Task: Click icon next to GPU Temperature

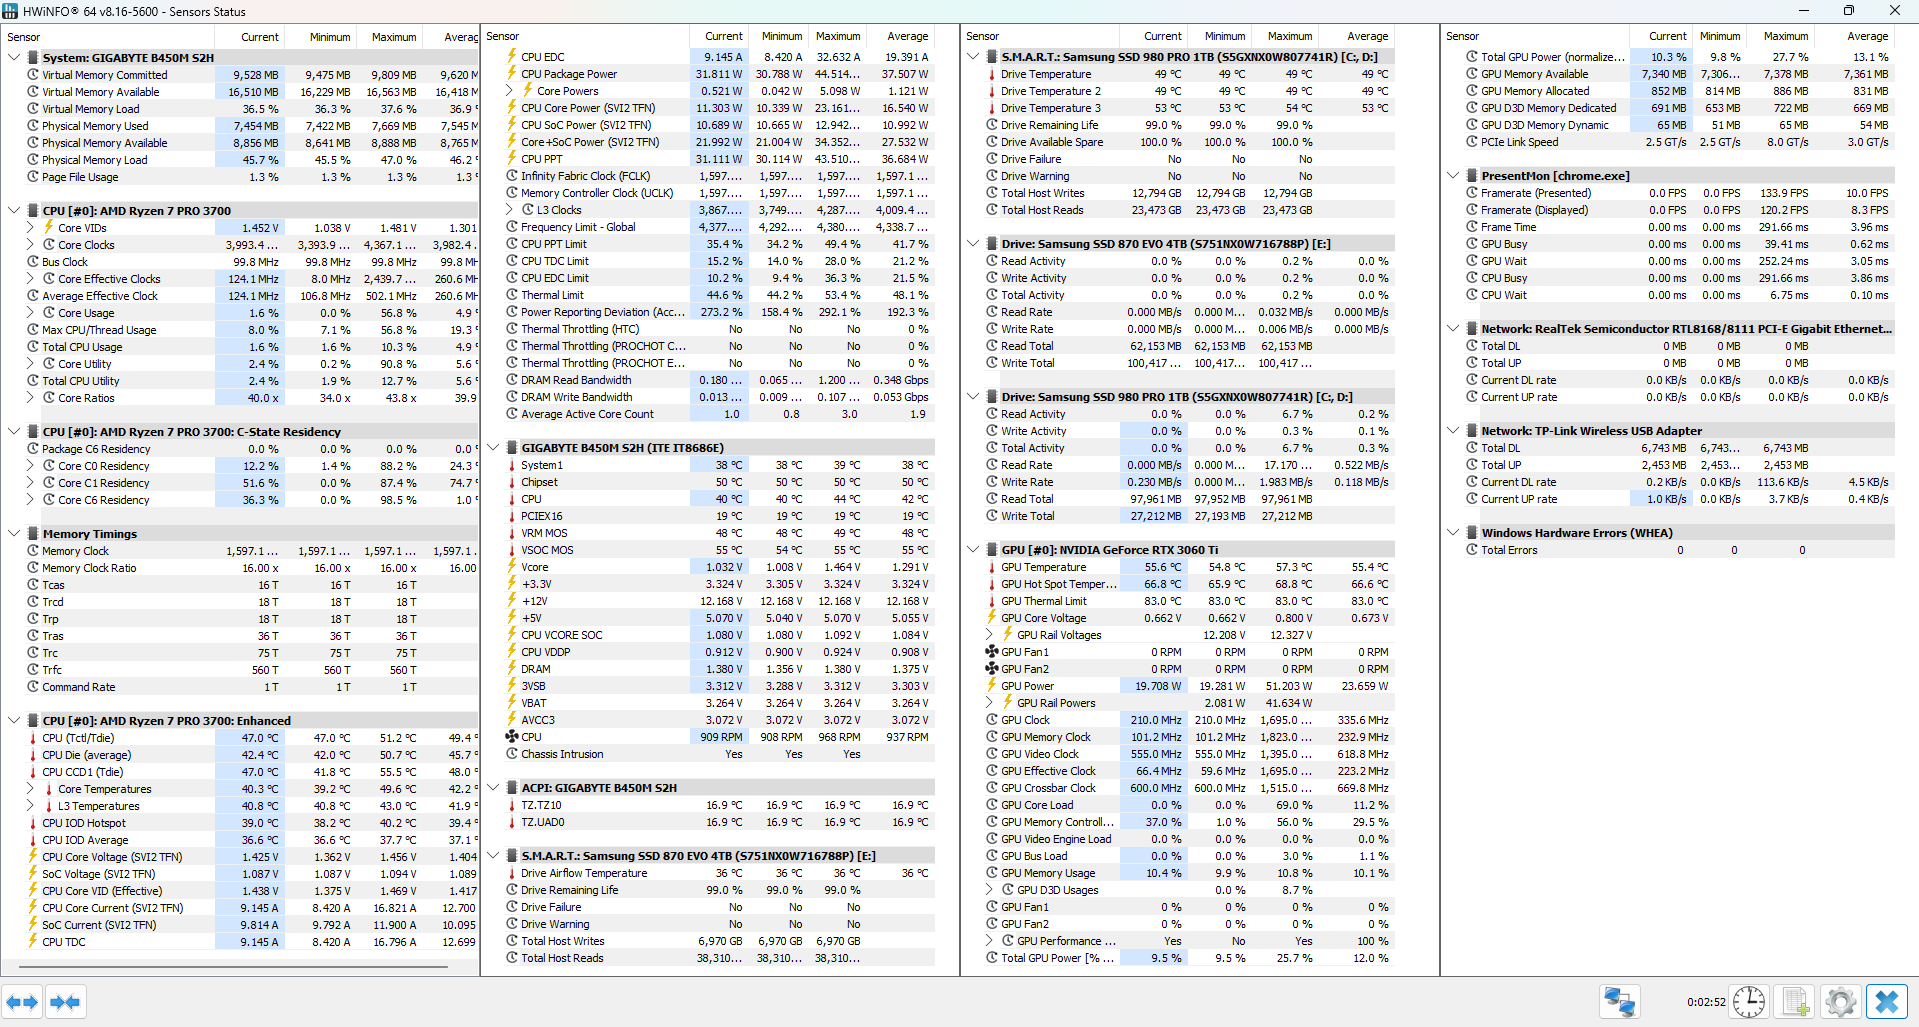Action: click(x=992, y=567)
